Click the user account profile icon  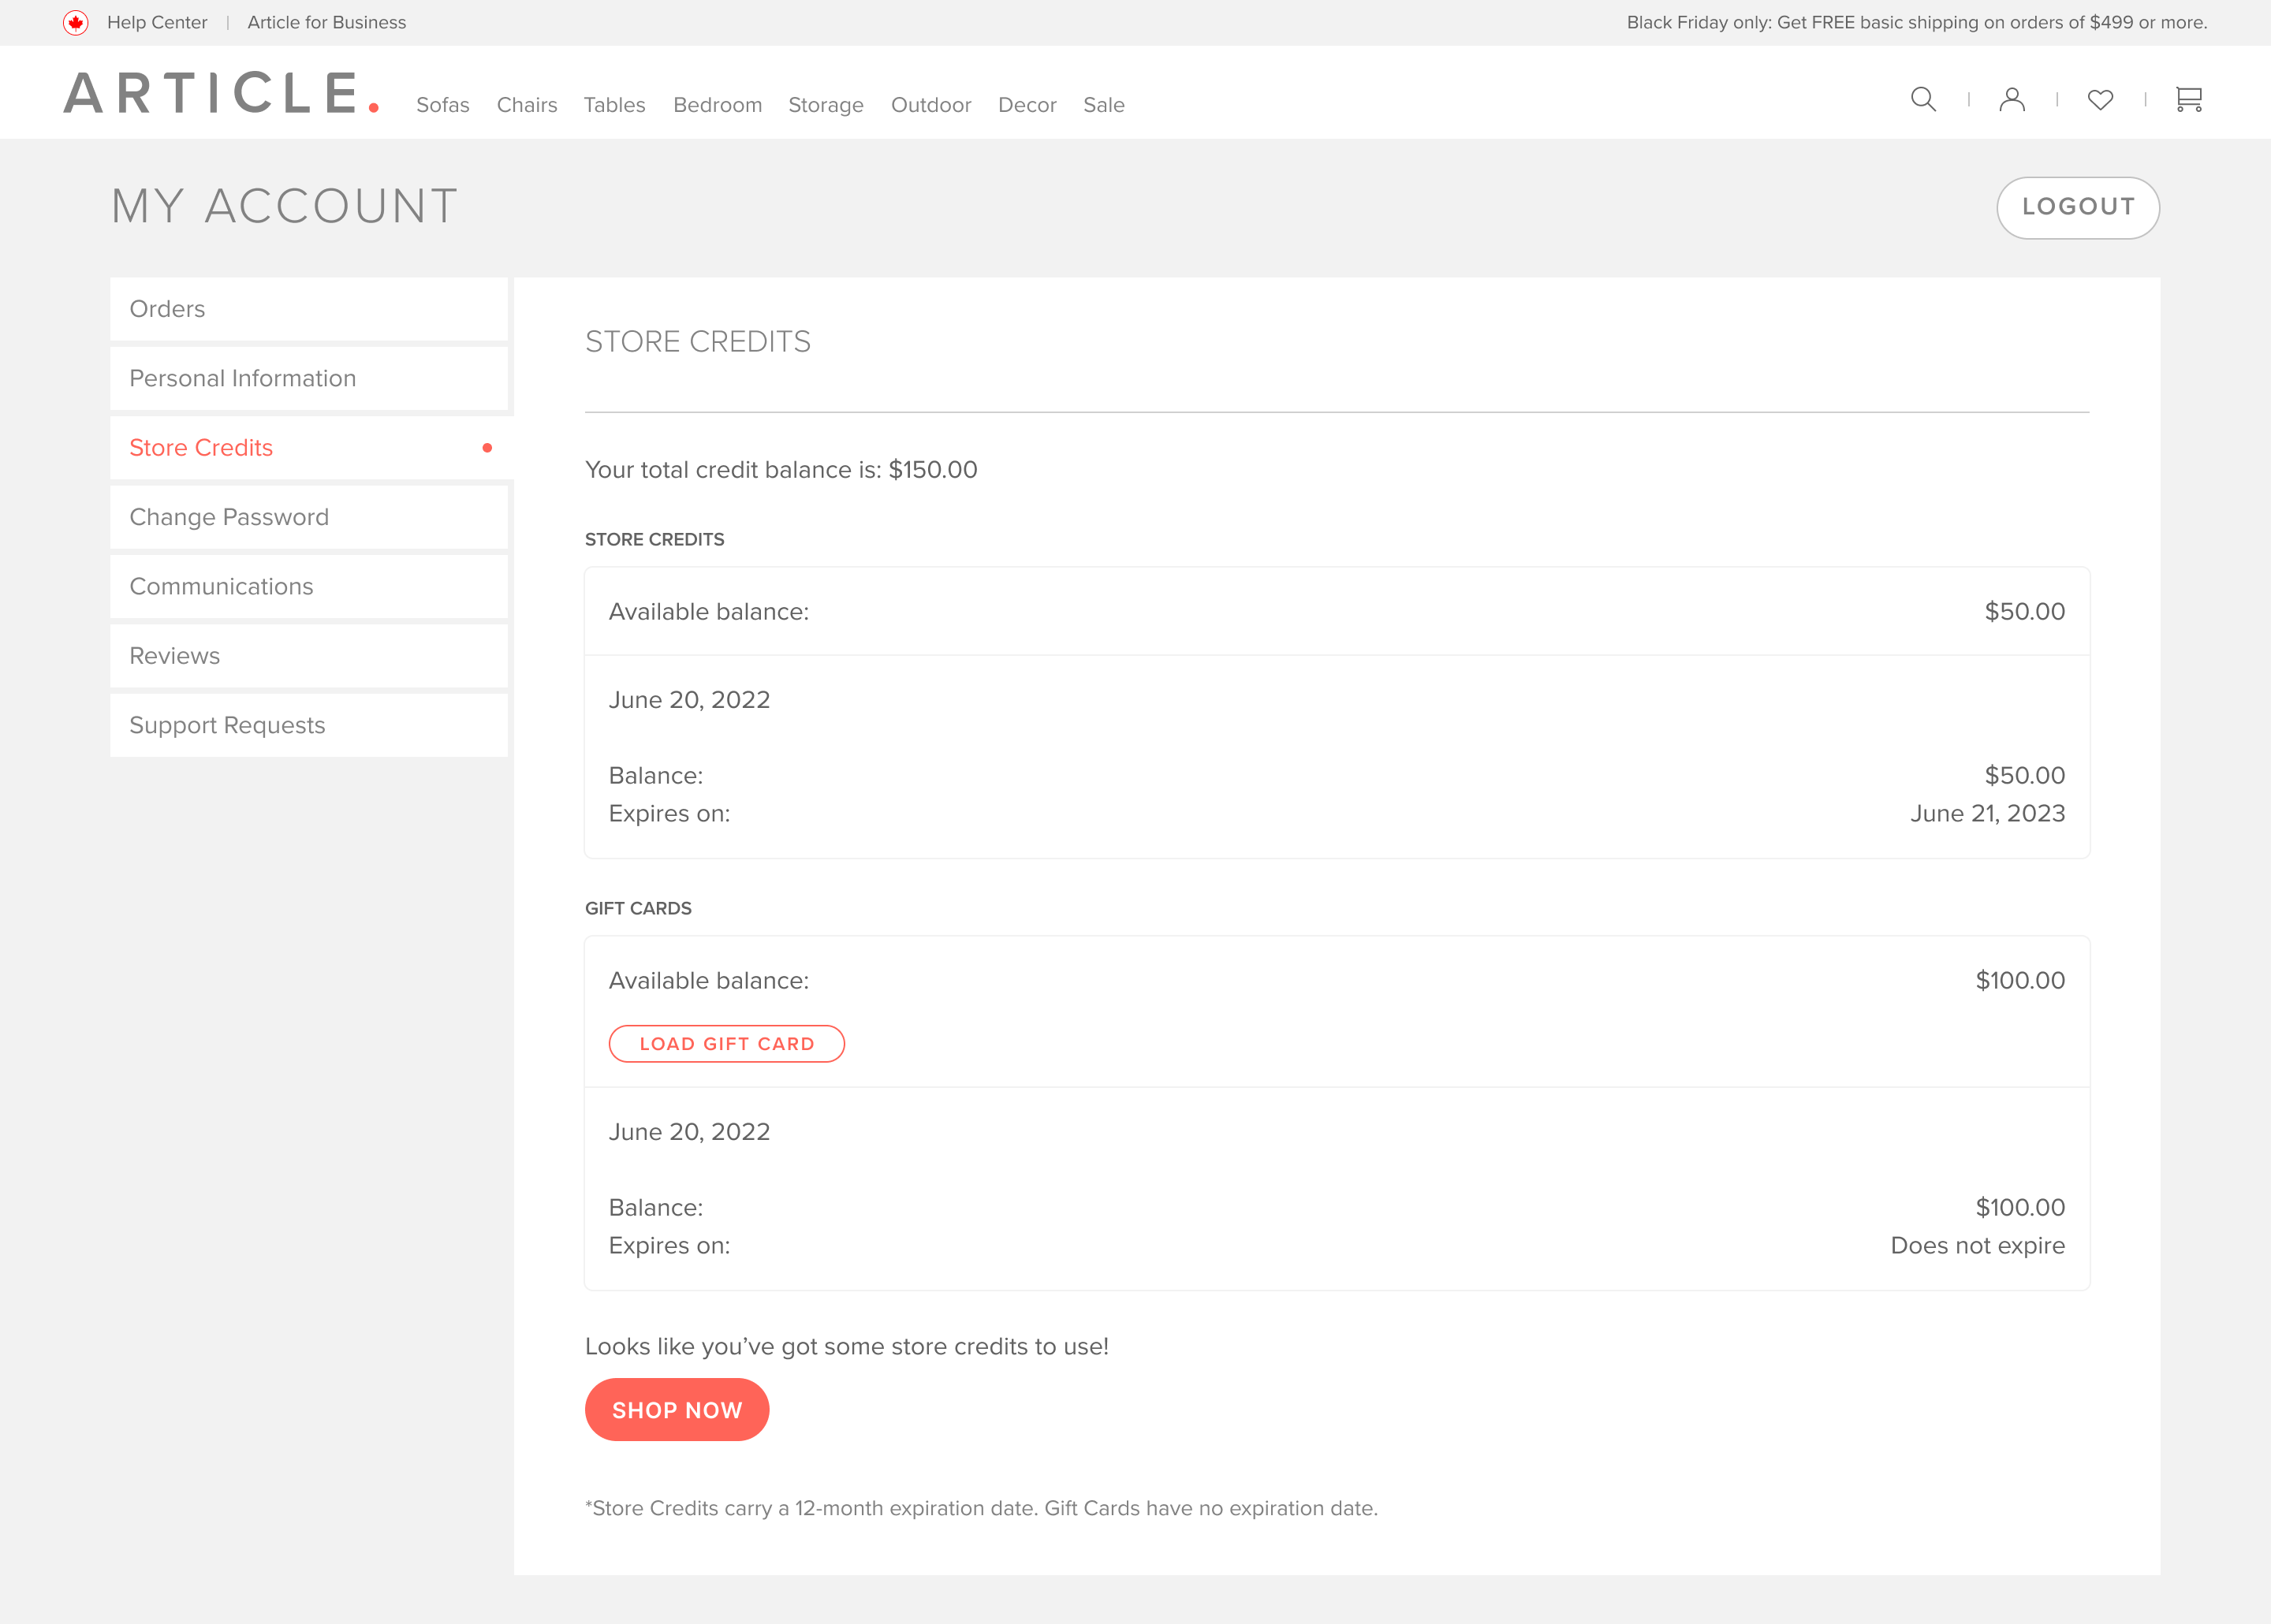[2012, 99]
